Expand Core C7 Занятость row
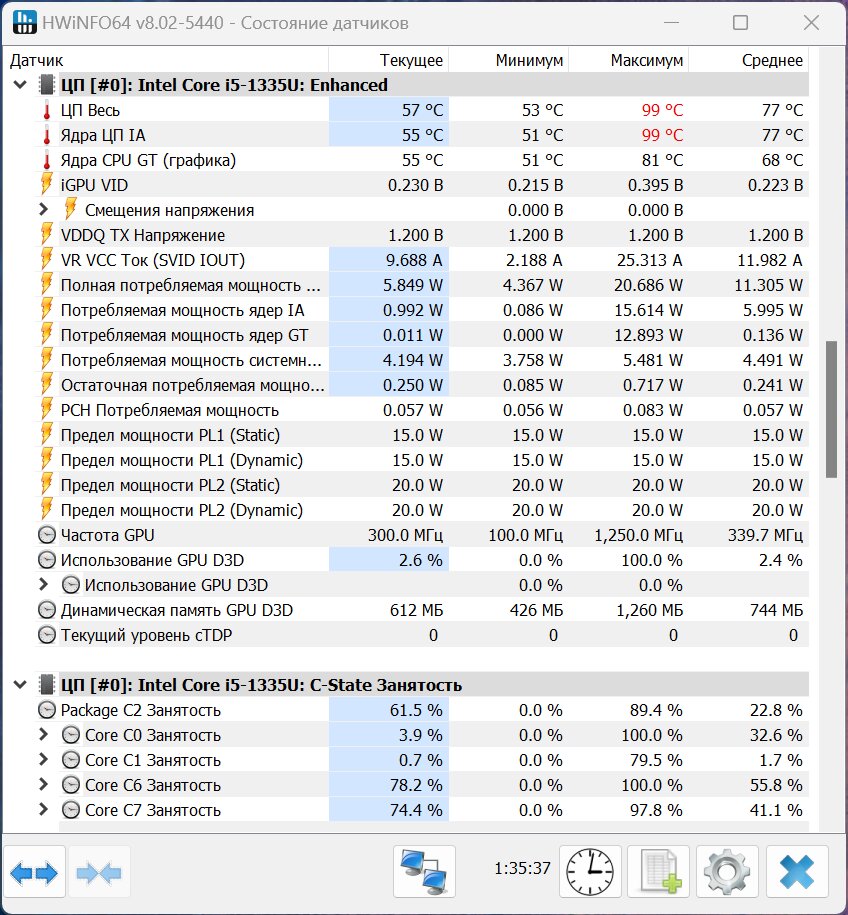848x915 pixels. (x=43, y=809)
